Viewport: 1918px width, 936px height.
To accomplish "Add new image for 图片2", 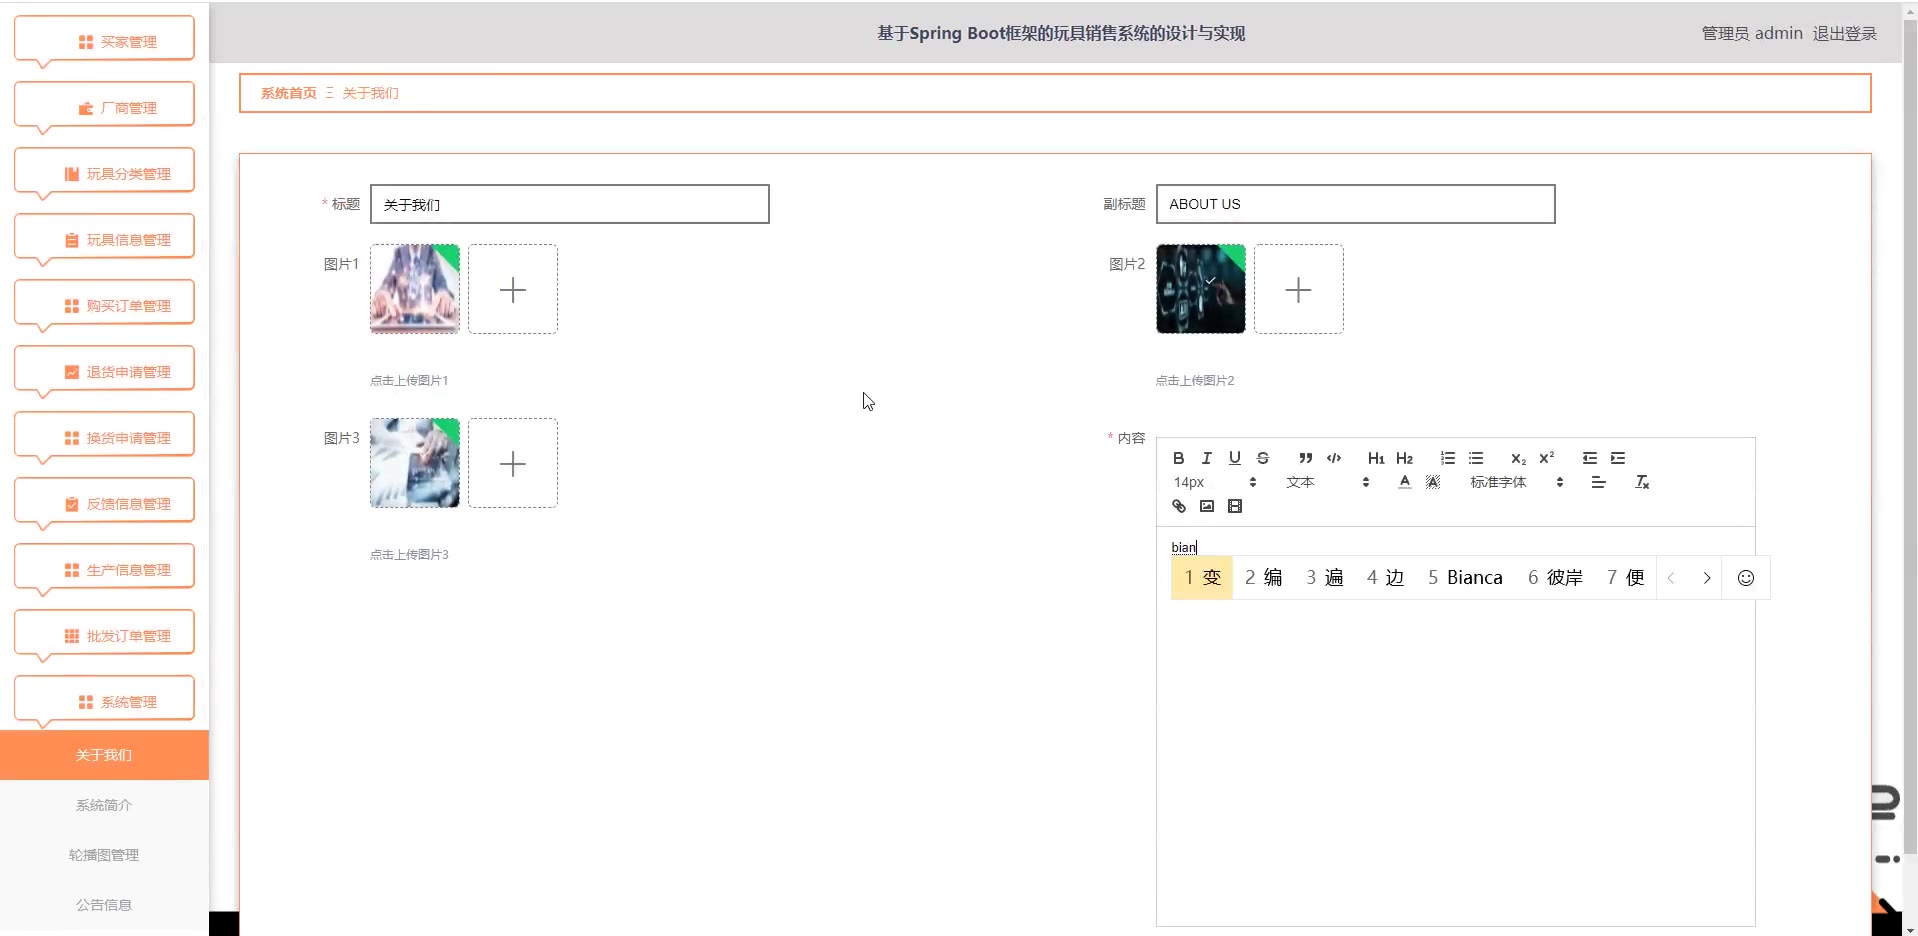I will pos(1299,289).
